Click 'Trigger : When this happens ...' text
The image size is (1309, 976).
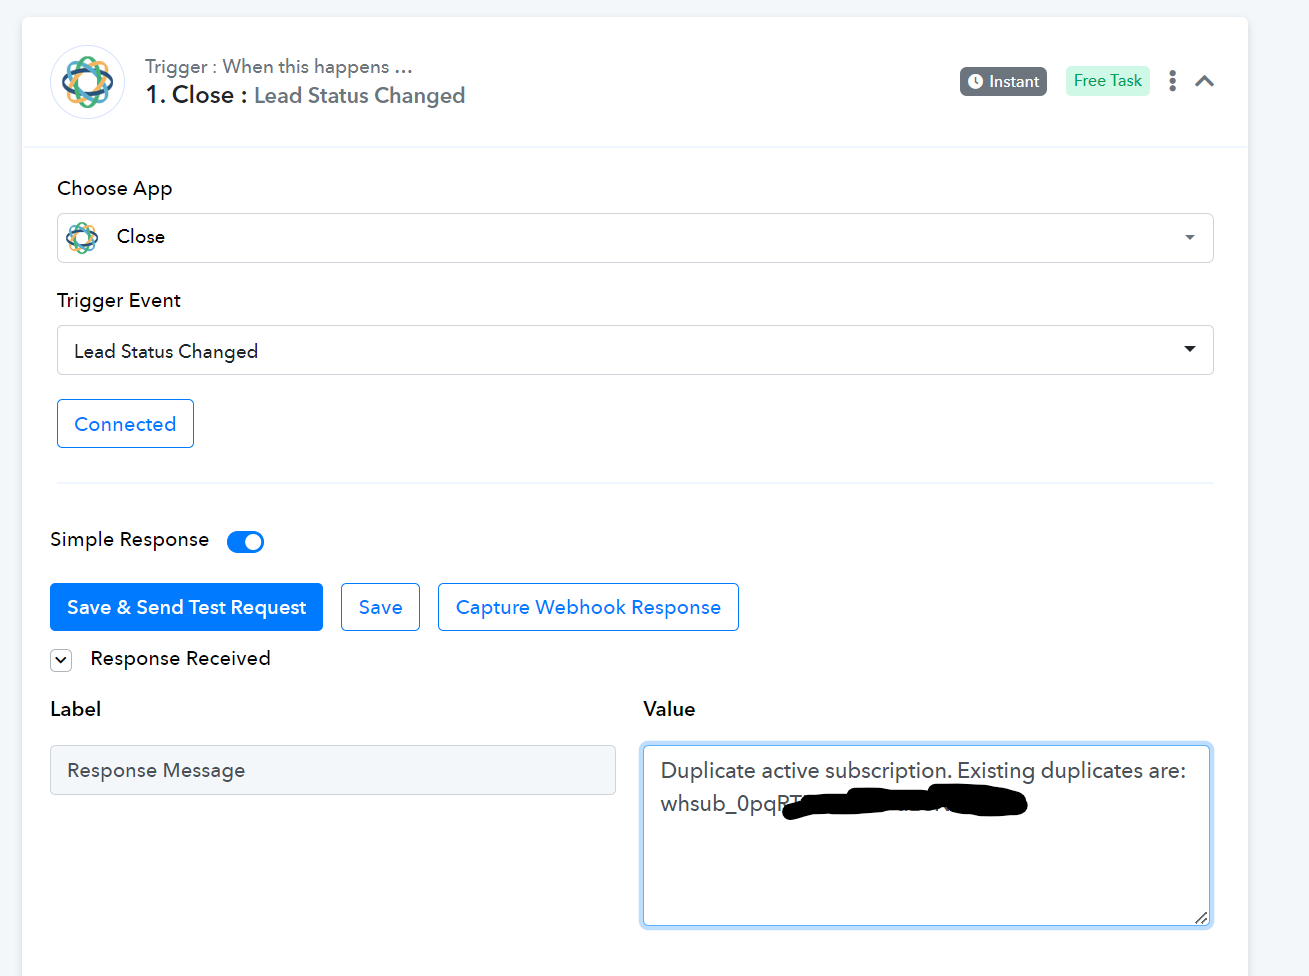click(x=279, y=67)
